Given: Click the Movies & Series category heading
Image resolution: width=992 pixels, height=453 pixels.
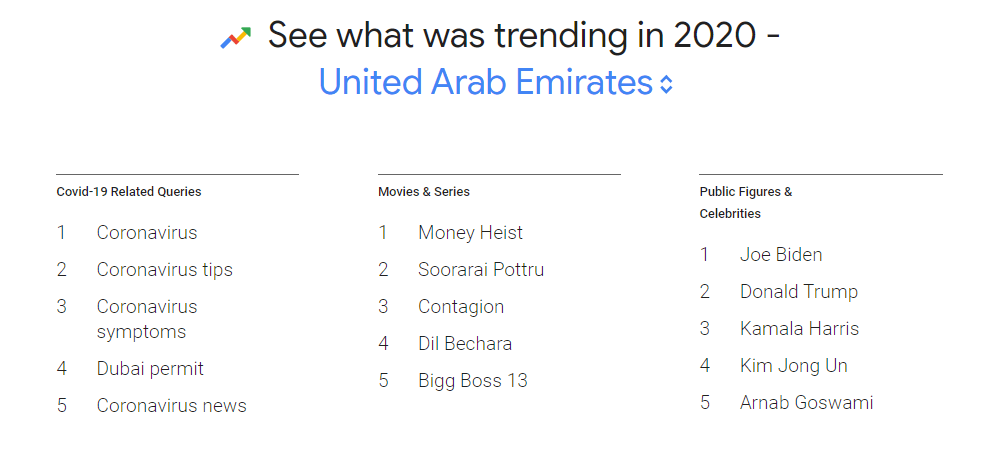Looking at the screenshot, I should click(x=424, y=192).
